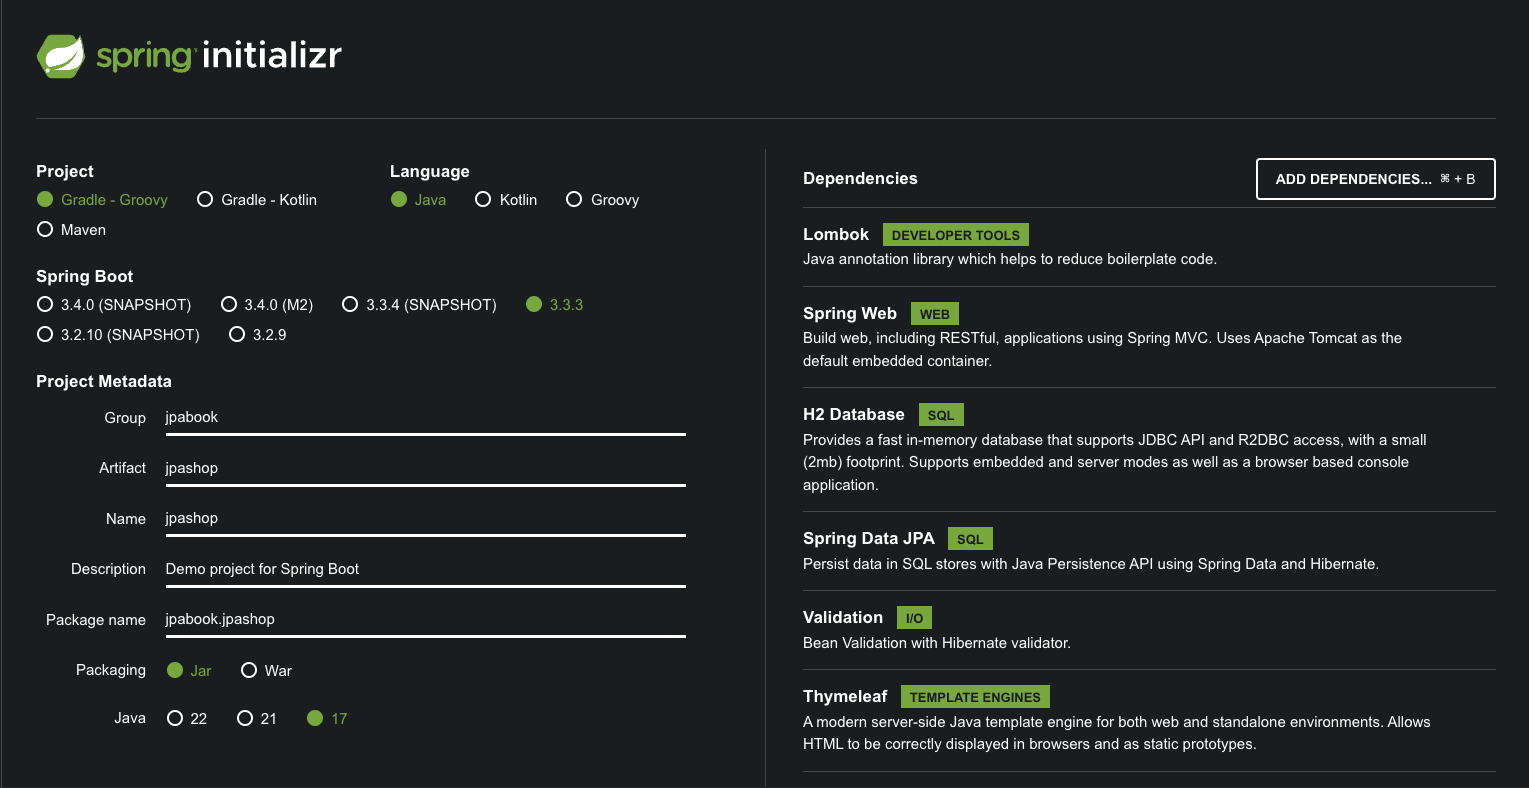Select Gradle - Groovy project type

(x=102, y=200)
